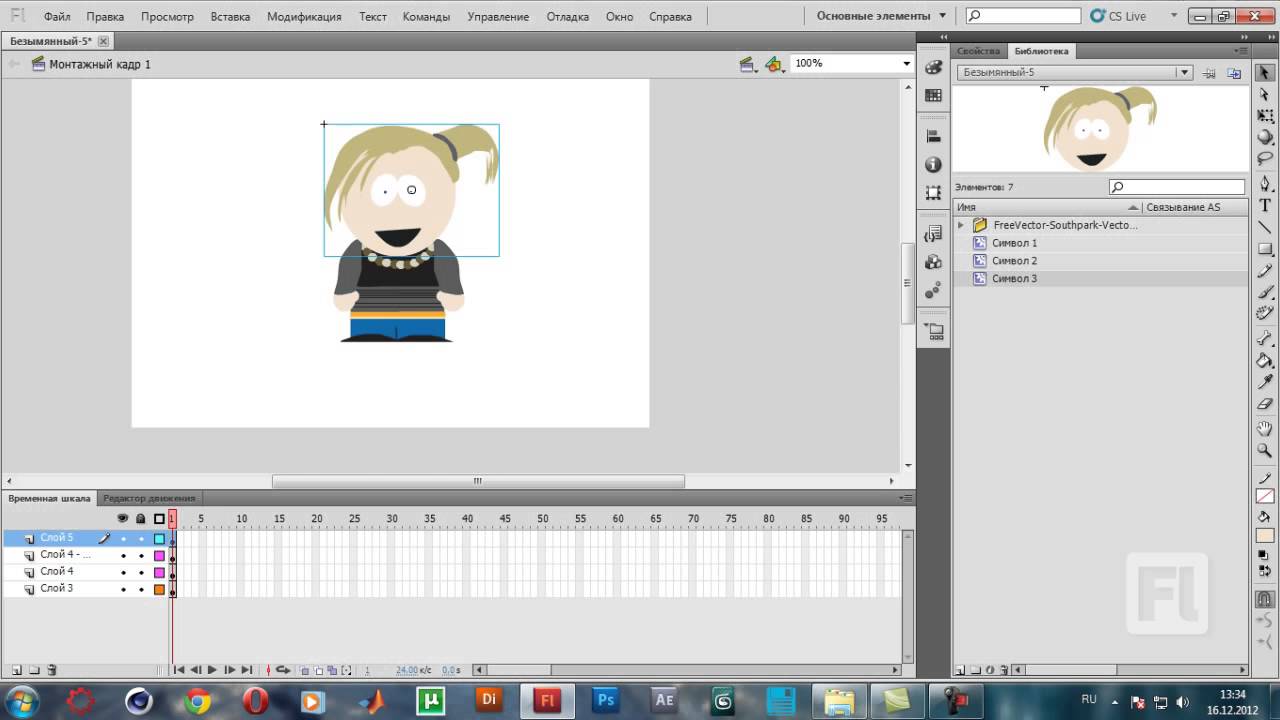
Task: Open the Info panel icon
Action: coord(933,164)
